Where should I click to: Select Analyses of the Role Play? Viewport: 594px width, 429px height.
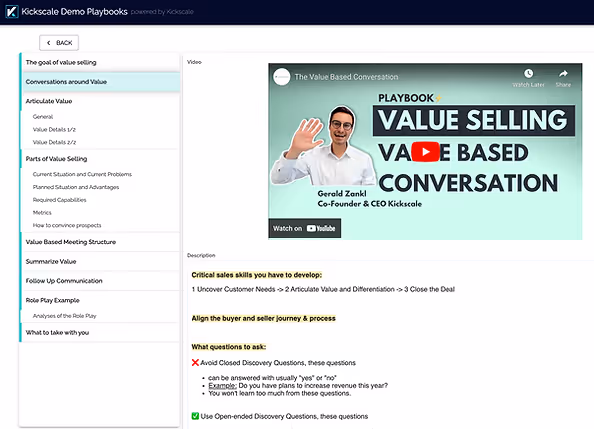pyautogui.click(x=64, y=316)
